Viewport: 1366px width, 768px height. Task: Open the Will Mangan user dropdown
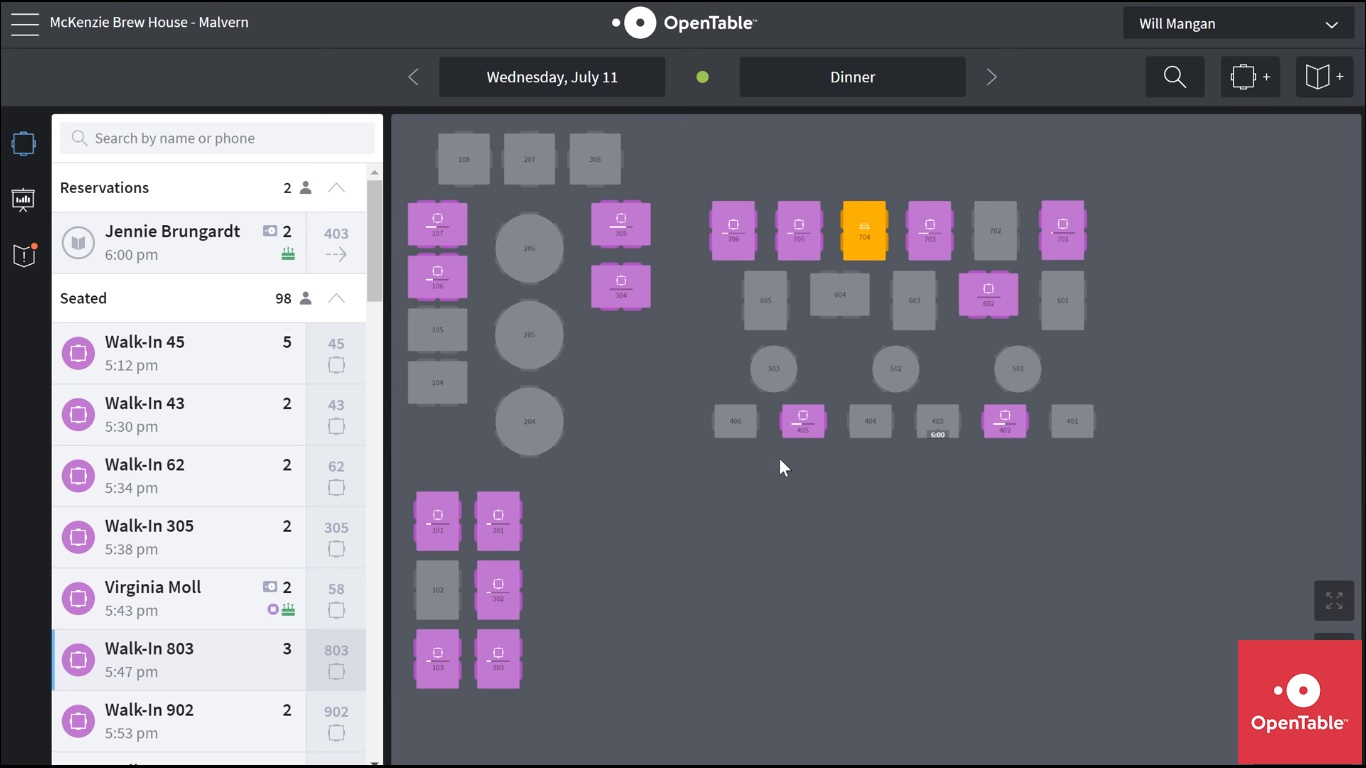coord(1238,24)
